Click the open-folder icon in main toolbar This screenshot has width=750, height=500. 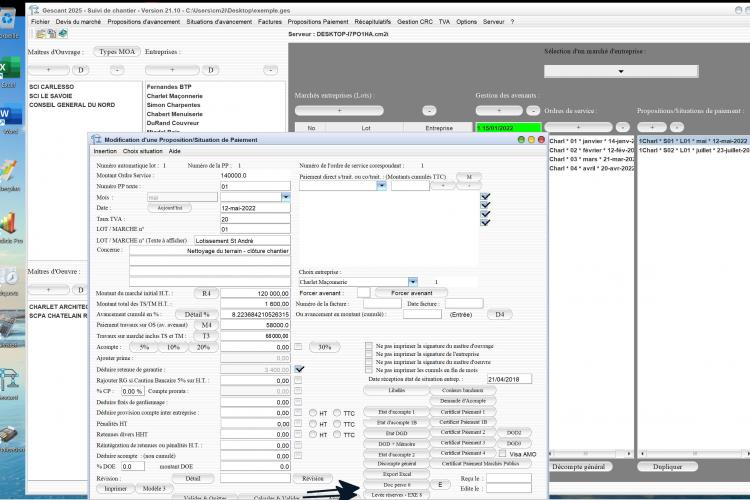pos(41,33)
